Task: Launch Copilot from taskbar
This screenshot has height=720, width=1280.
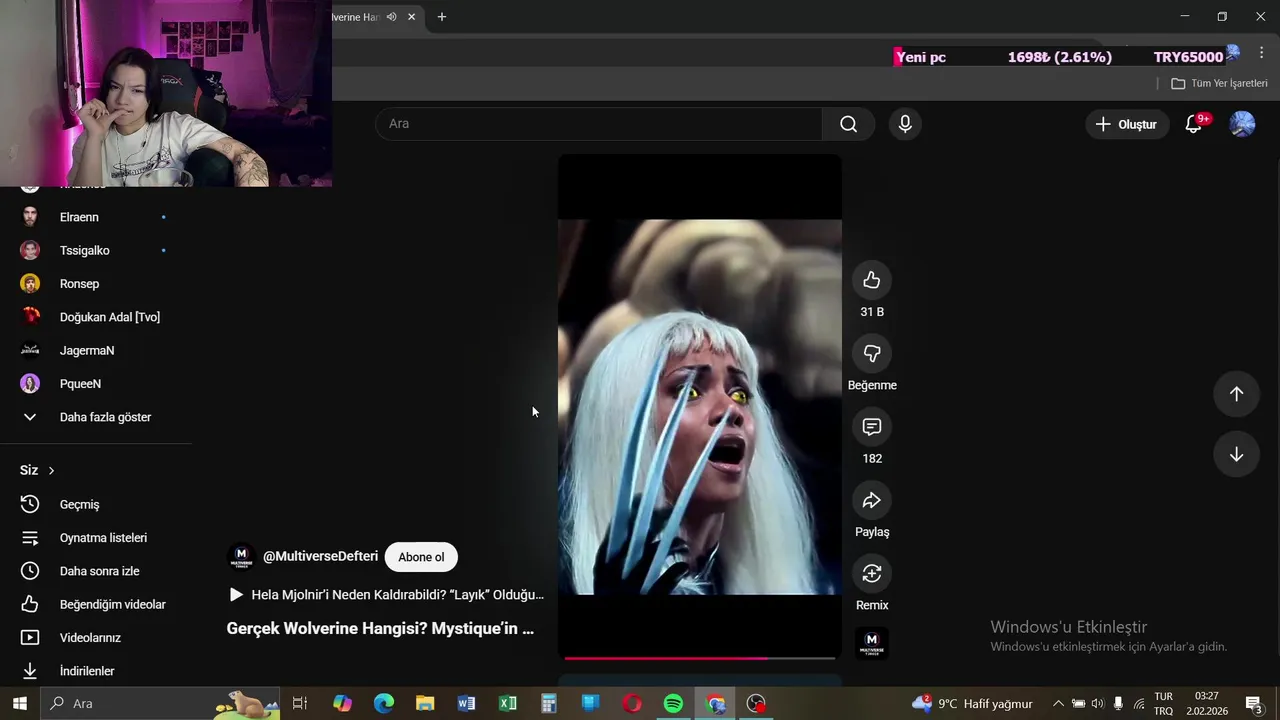Action: point(343,703)
